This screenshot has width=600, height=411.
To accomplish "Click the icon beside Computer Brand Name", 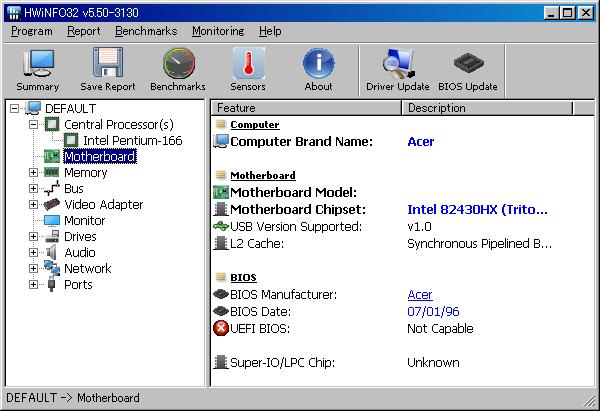I will coord(221,141).
